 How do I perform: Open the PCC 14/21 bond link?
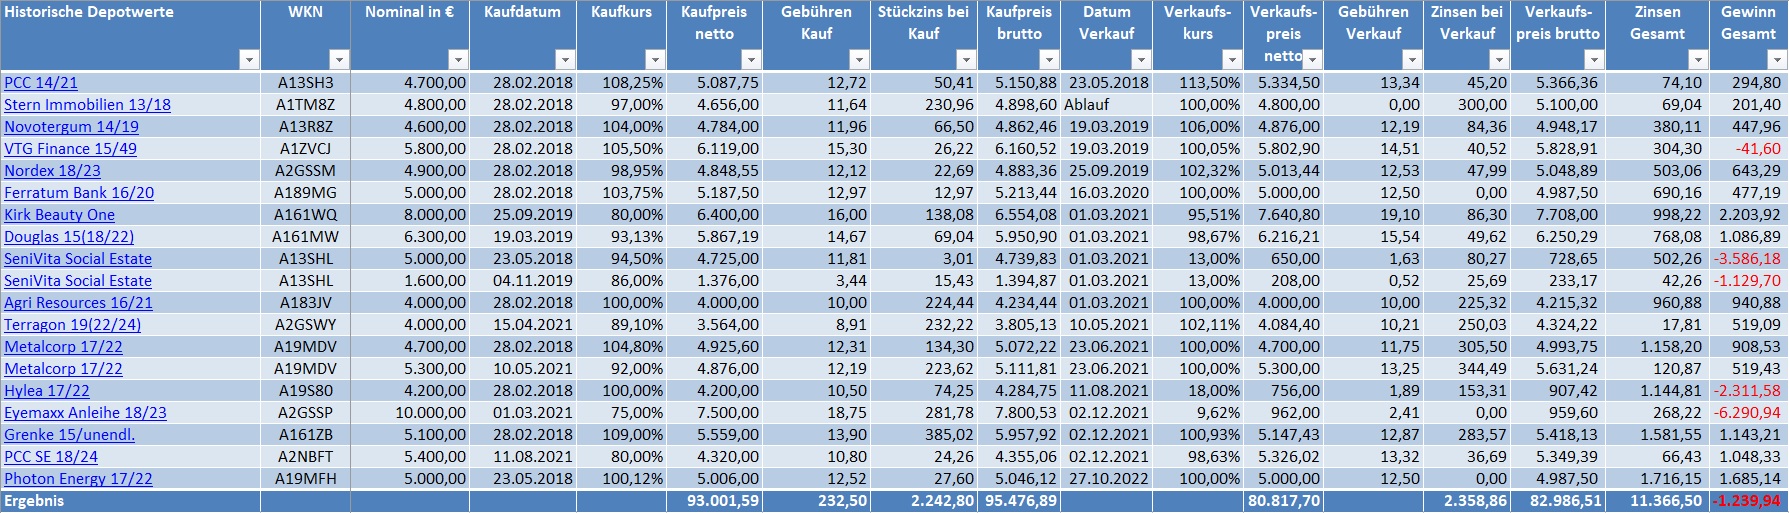41,83
